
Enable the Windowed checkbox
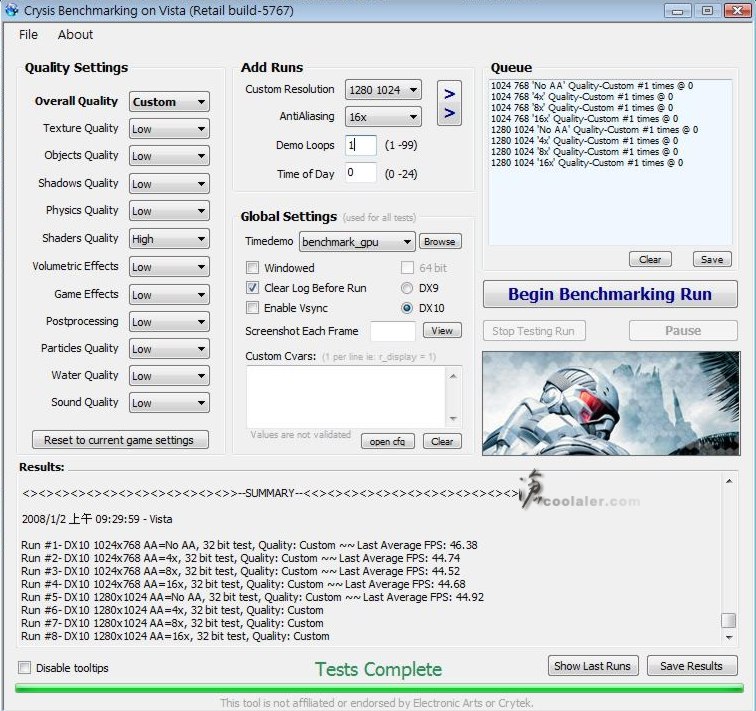click(x=252, y=268)
